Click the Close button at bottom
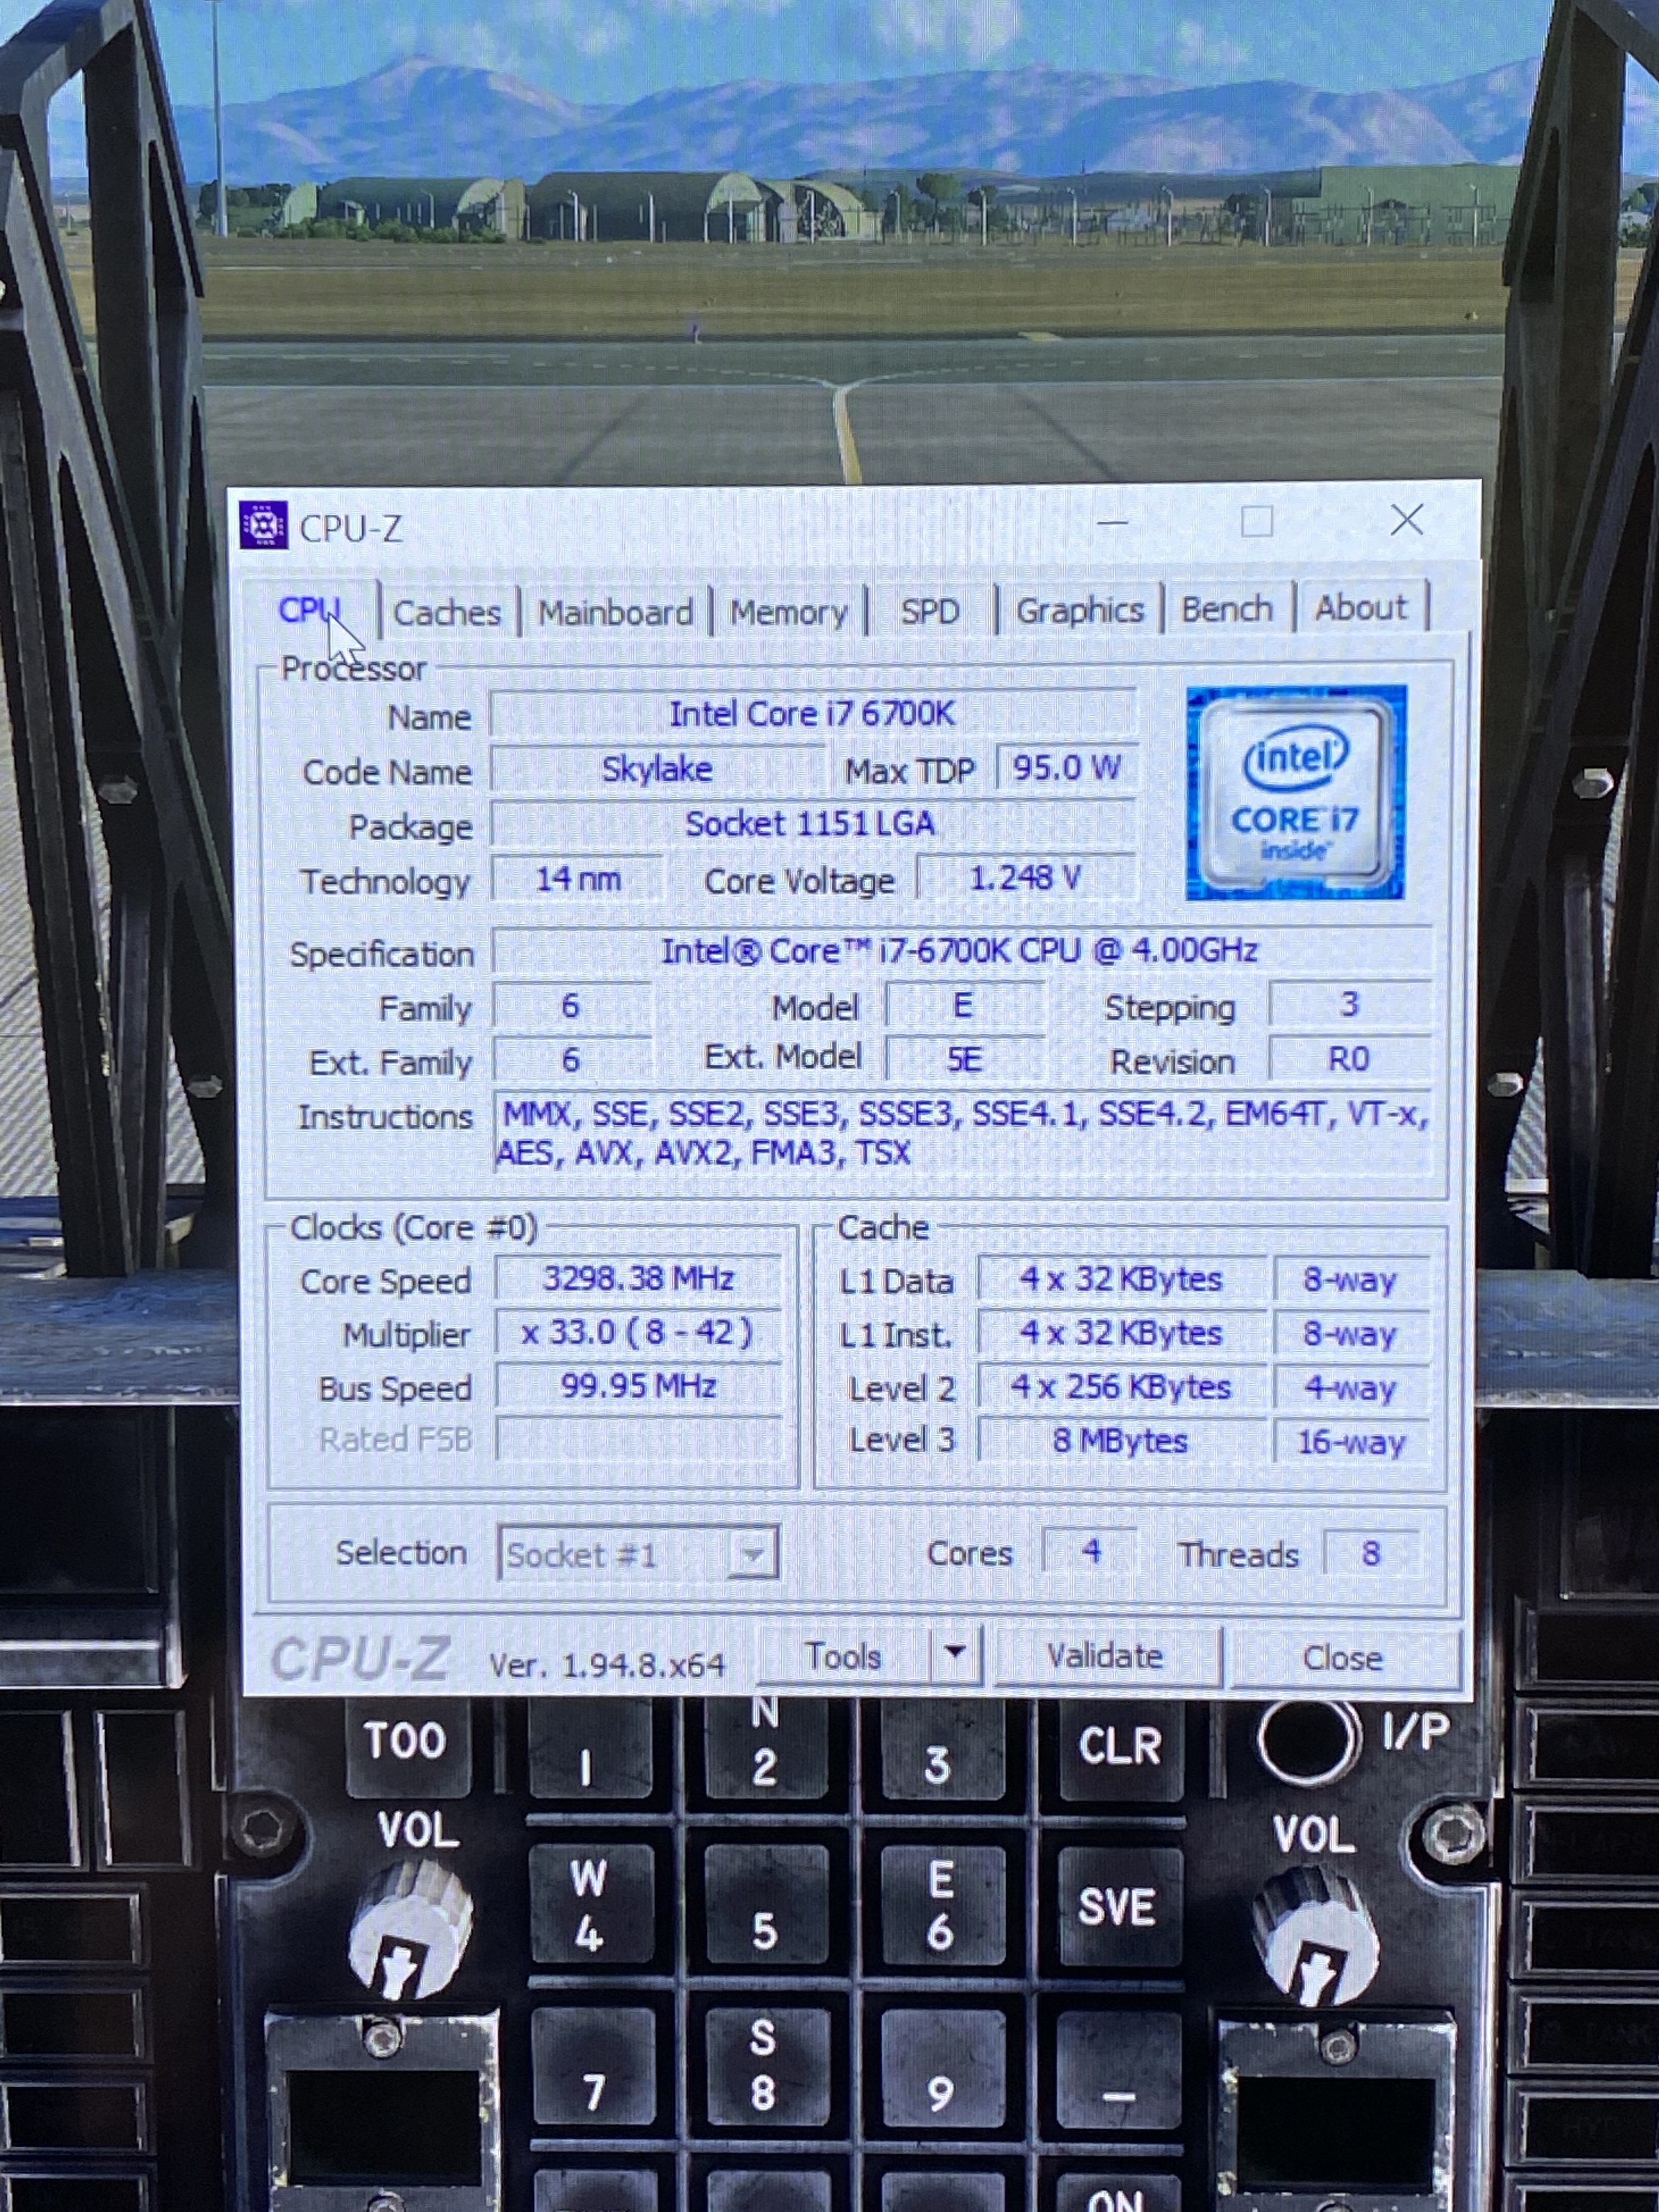The image size is (1659, 2212). [1343, 1658]
